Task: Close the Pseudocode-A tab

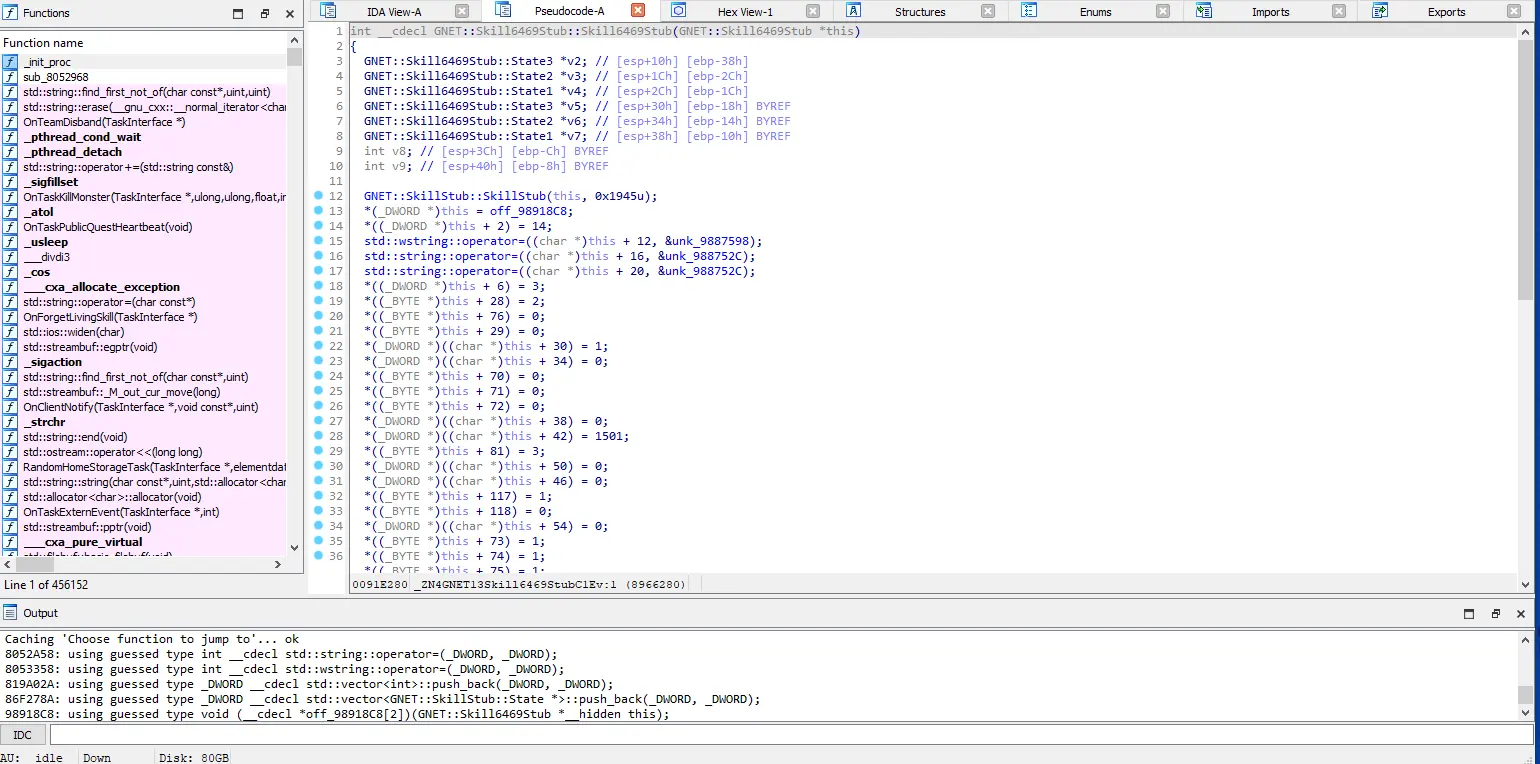Action: (x=638, y=11)
